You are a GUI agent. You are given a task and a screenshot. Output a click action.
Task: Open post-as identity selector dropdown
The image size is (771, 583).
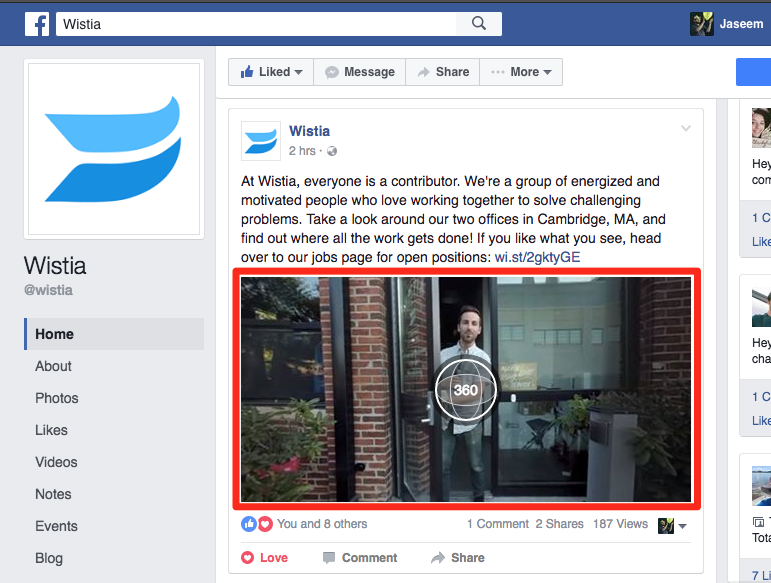pyautogui.click(x=673, y=525)
